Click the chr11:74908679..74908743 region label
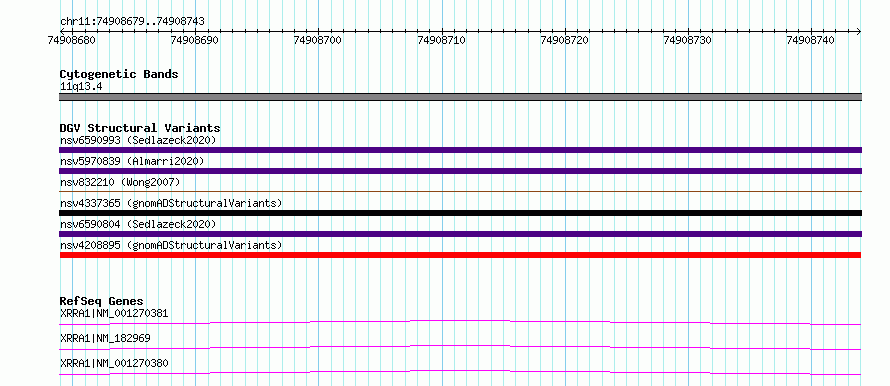Screen dimensions: 890x386 132,22
